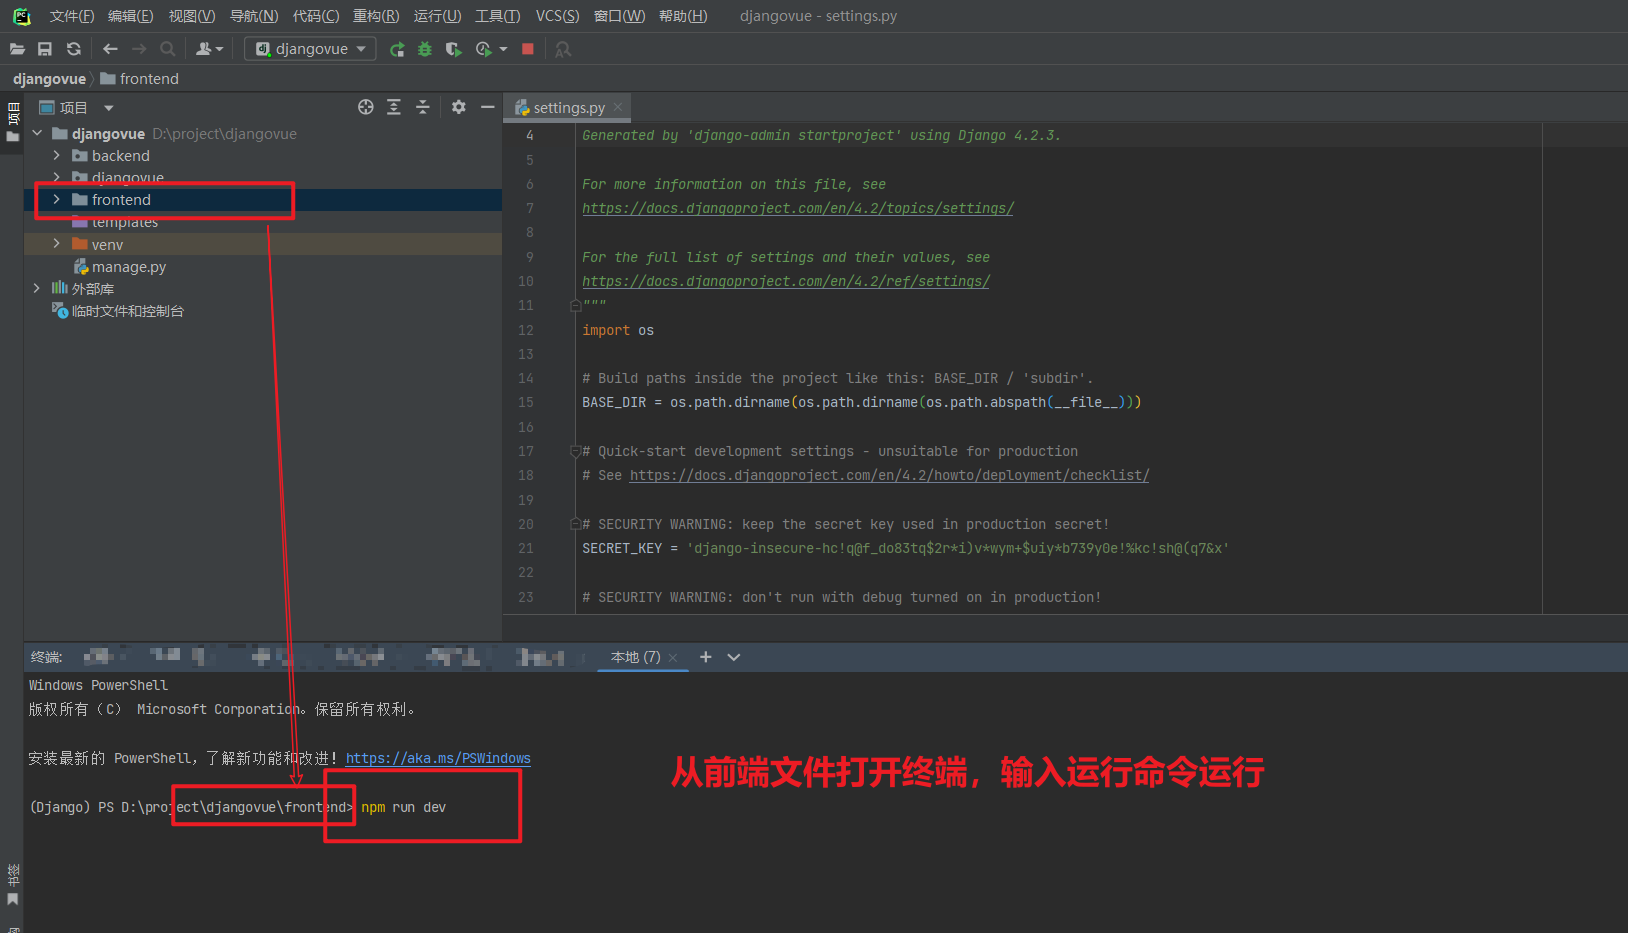Screen dimensions: 1628x933
Task: Open the 文件(F) menu
Action: (x=72, y=16)
